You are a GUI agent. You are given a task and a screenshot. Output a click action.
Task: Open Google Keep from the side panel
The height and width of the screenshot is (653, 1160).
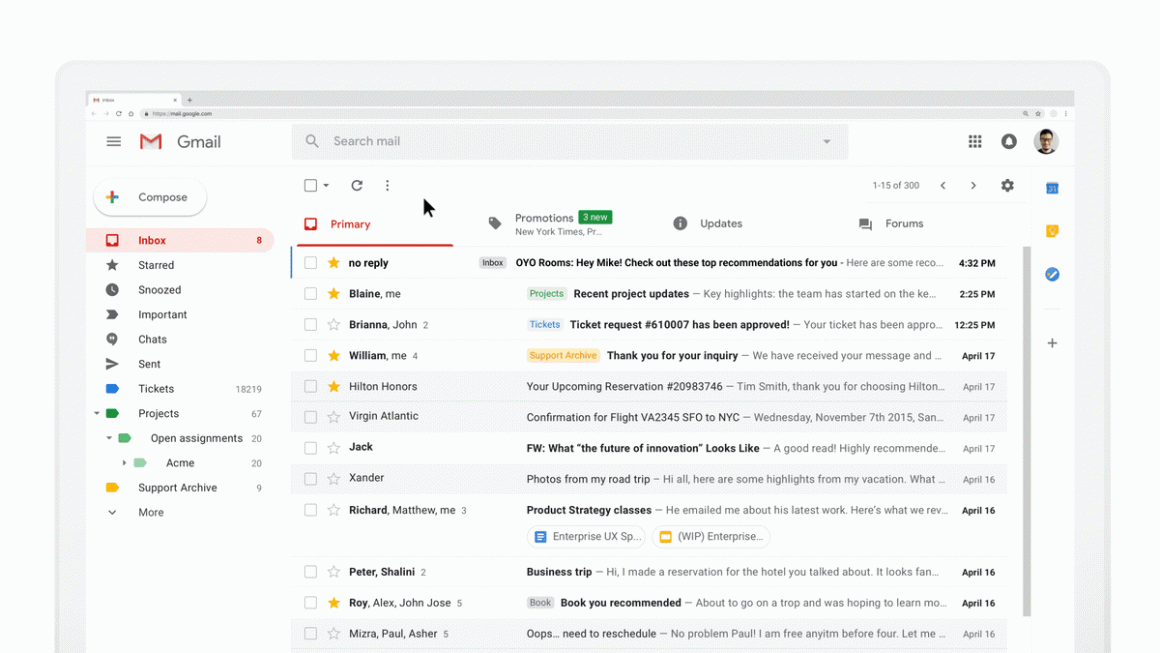pos(1052,231)
